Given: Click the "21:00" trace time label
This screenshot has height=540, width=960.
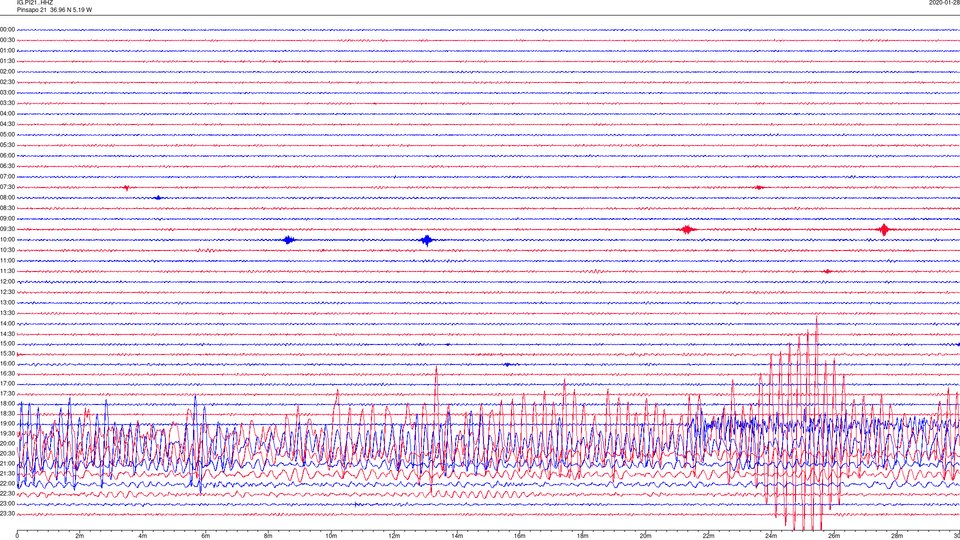Looking at the screenshot, I should (x=7, y=464).
